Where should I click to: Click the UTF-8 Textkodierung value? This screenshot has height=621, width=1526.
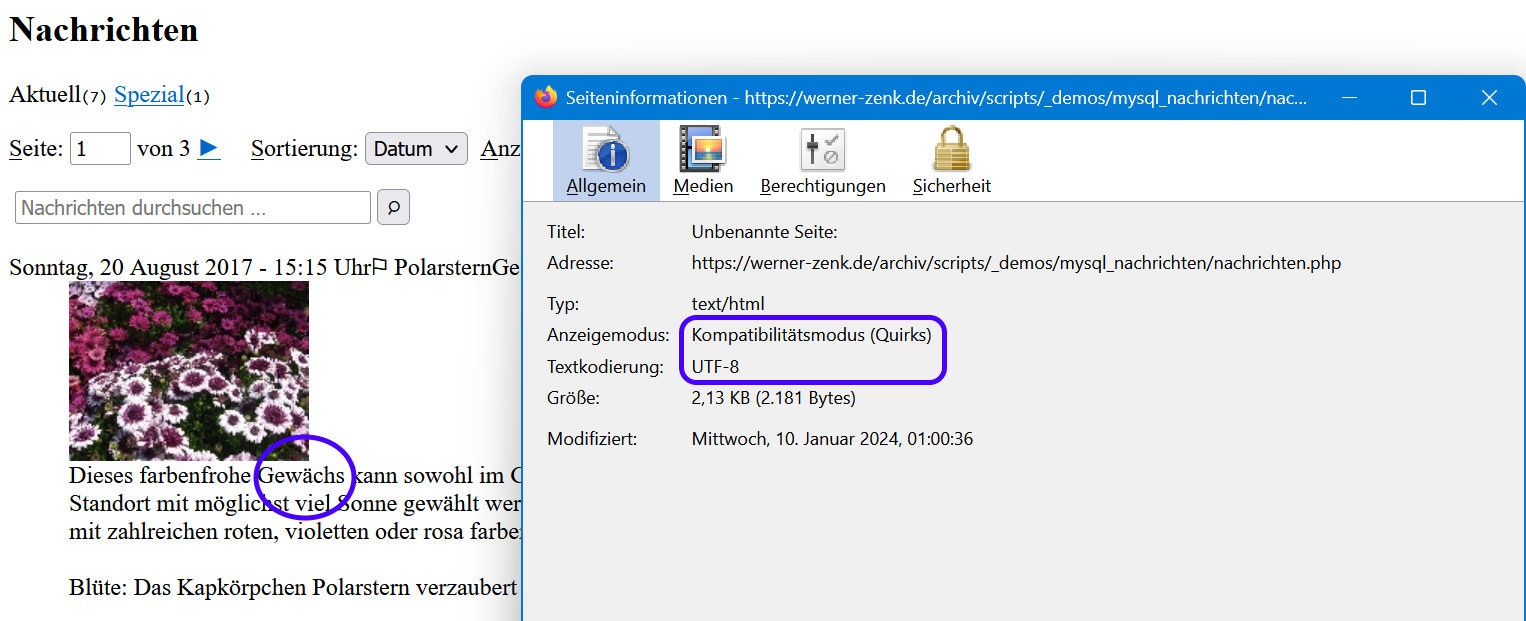click(715, 367)
